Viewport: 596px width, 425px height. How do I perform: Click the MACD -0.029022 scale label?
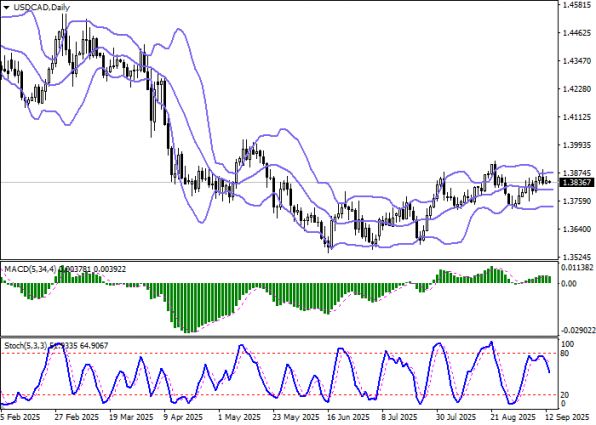point(579,330)
